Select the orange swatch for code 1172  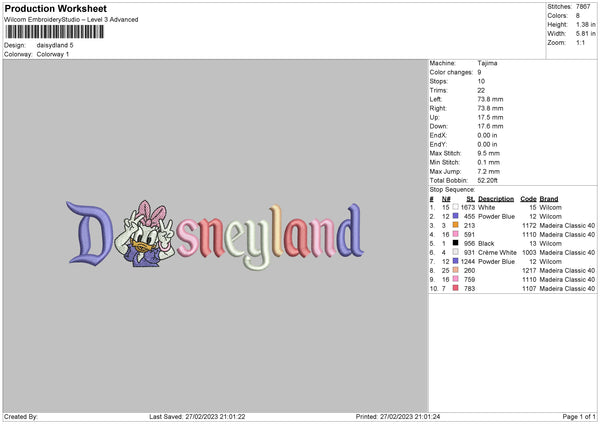pos(455,225)
